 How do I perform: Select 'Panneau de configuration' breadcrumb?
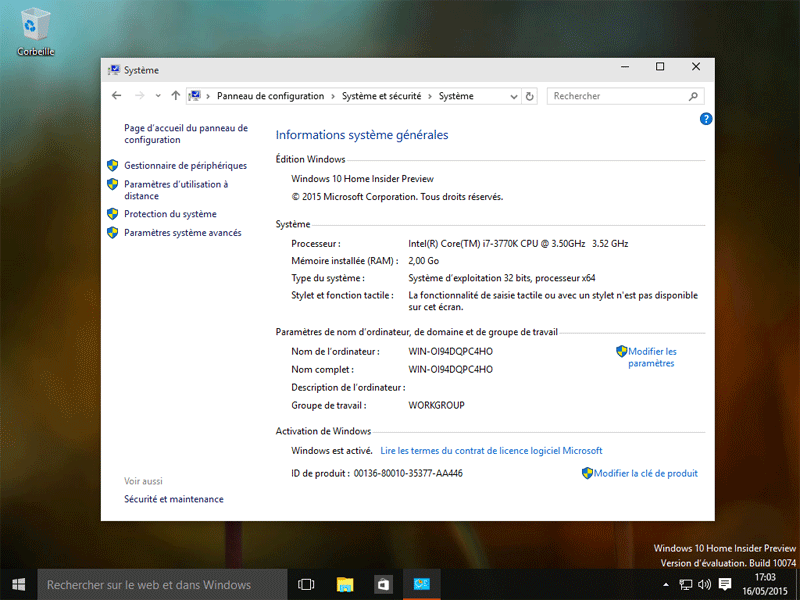pyautogui.click(x=270, y=96)
